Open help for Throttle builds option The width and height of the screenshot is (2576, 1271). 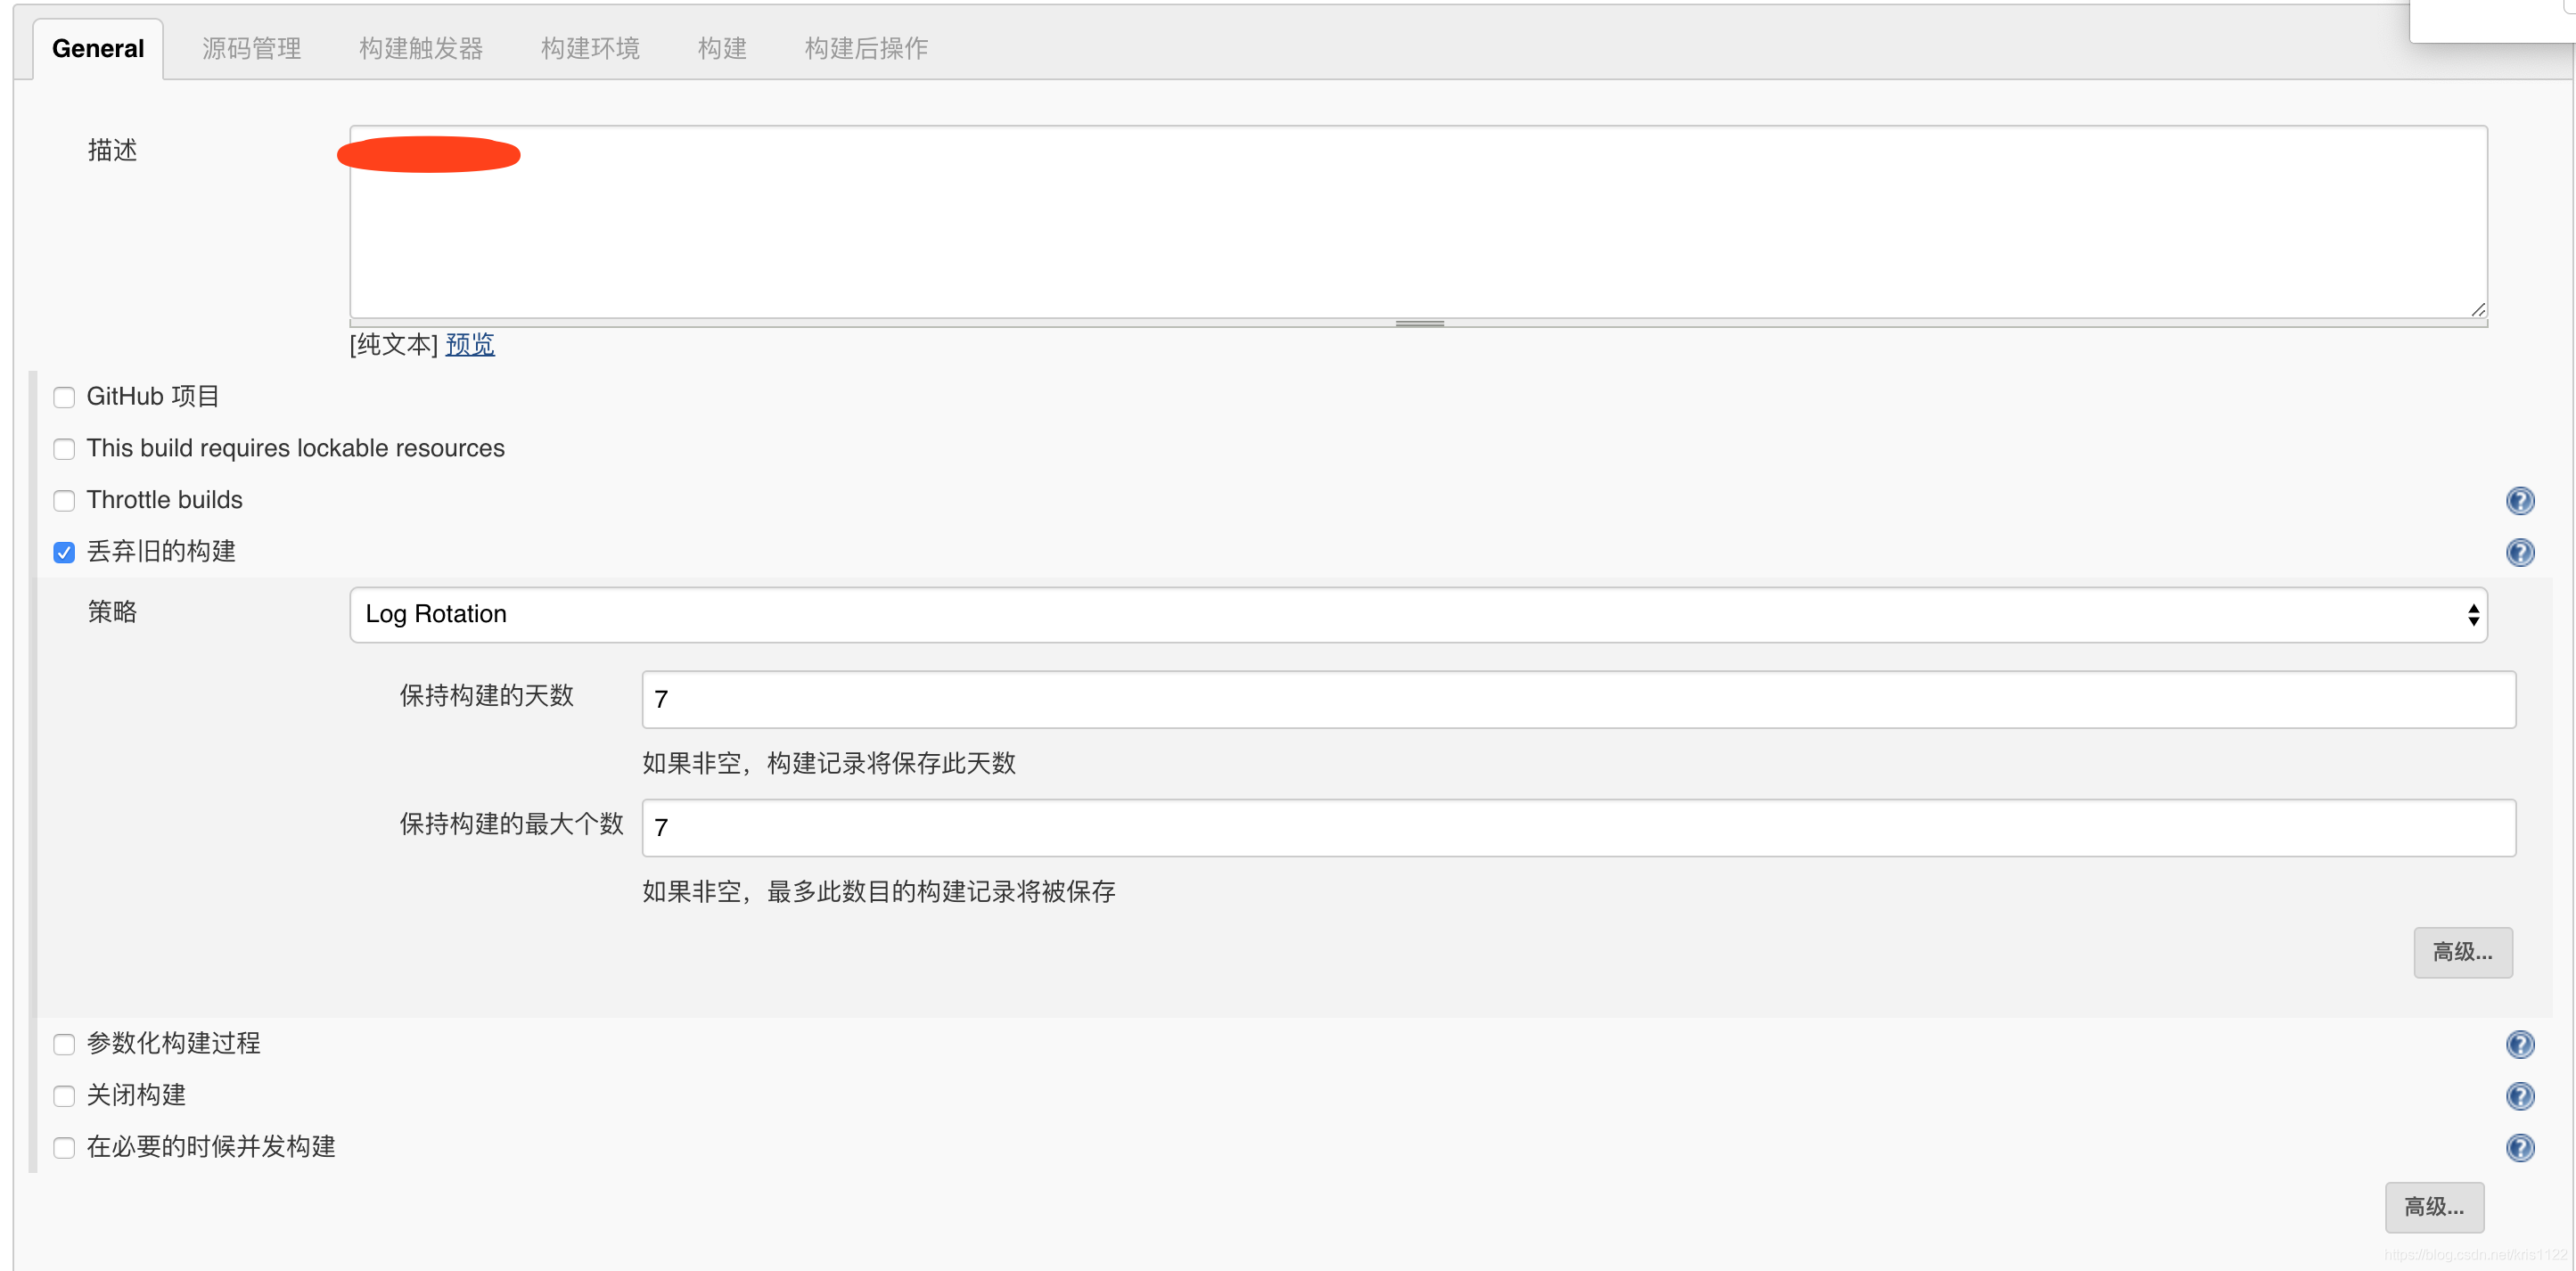click(2519, 500)
